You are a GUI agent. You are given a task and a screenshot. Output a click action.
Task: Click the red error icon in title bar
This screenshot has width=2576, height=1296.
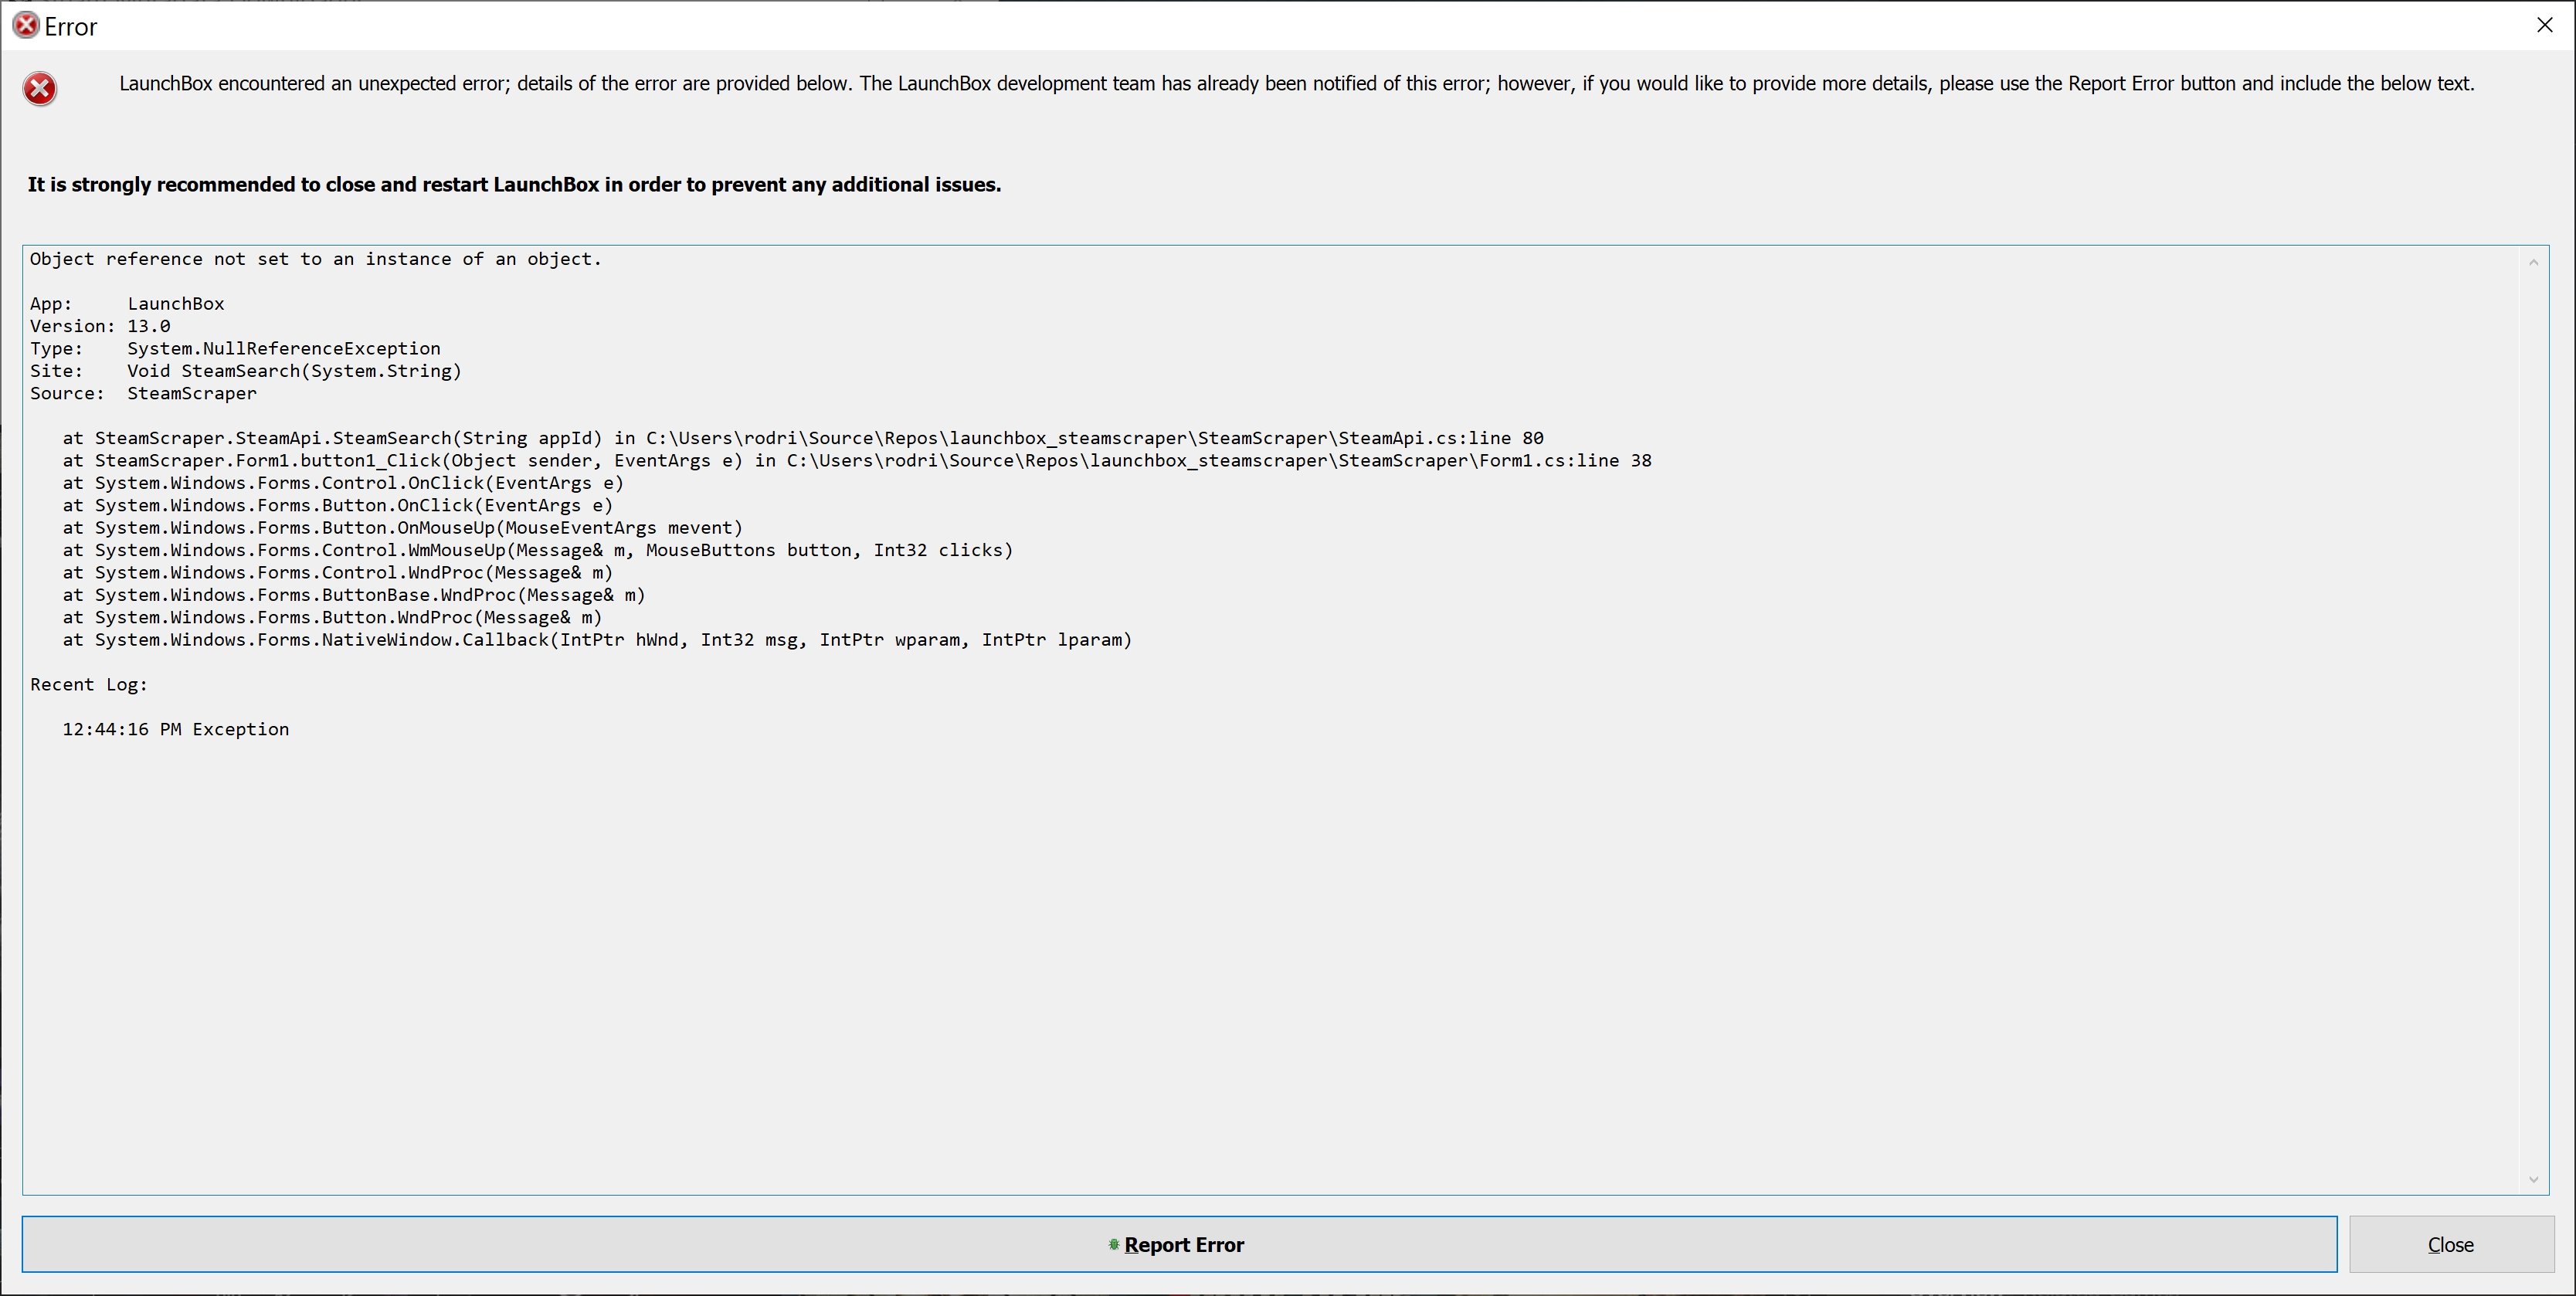(25, 26)
